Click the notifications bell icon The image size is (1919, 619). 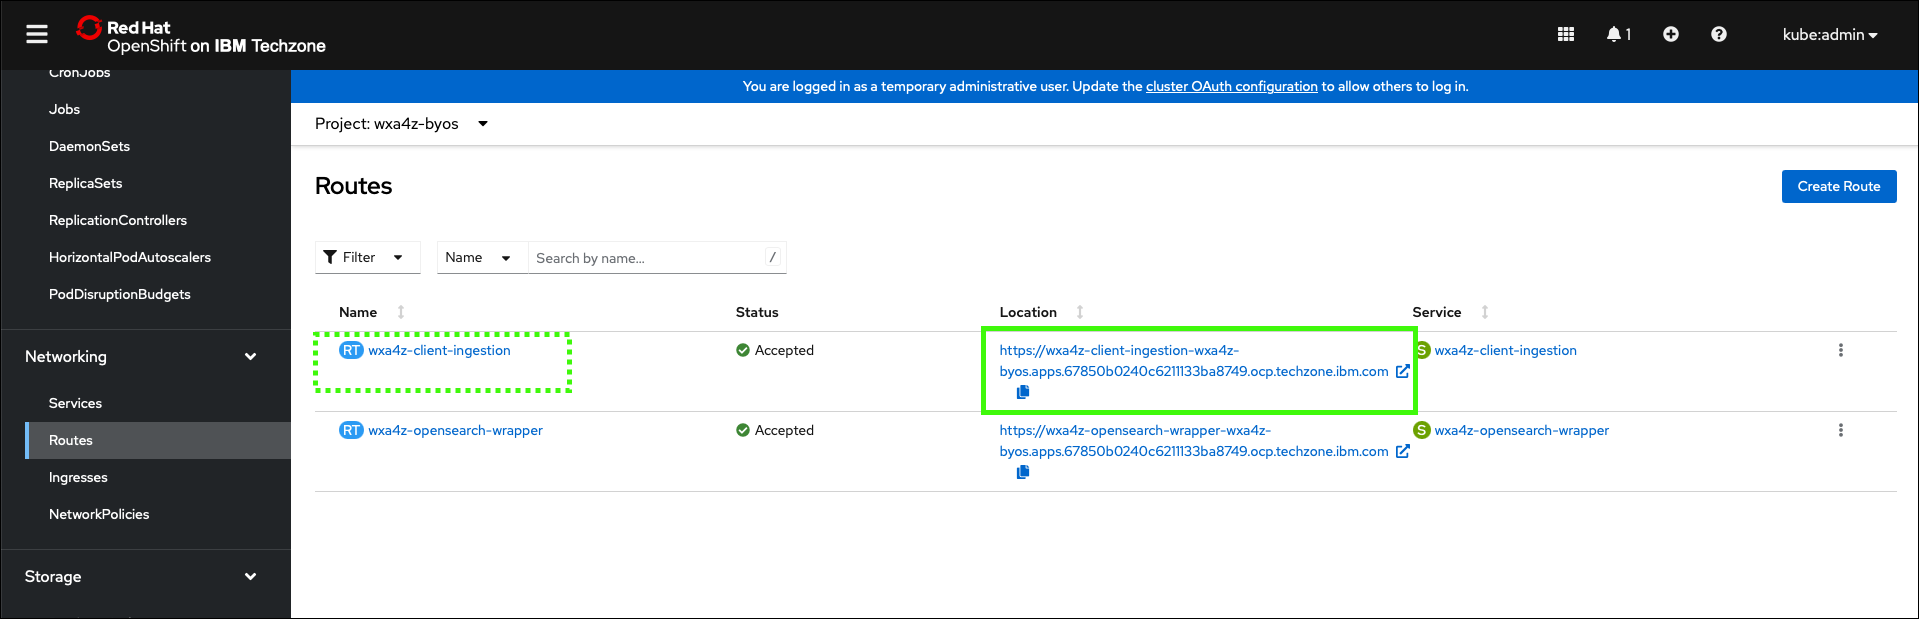[x=1616, y=35]
